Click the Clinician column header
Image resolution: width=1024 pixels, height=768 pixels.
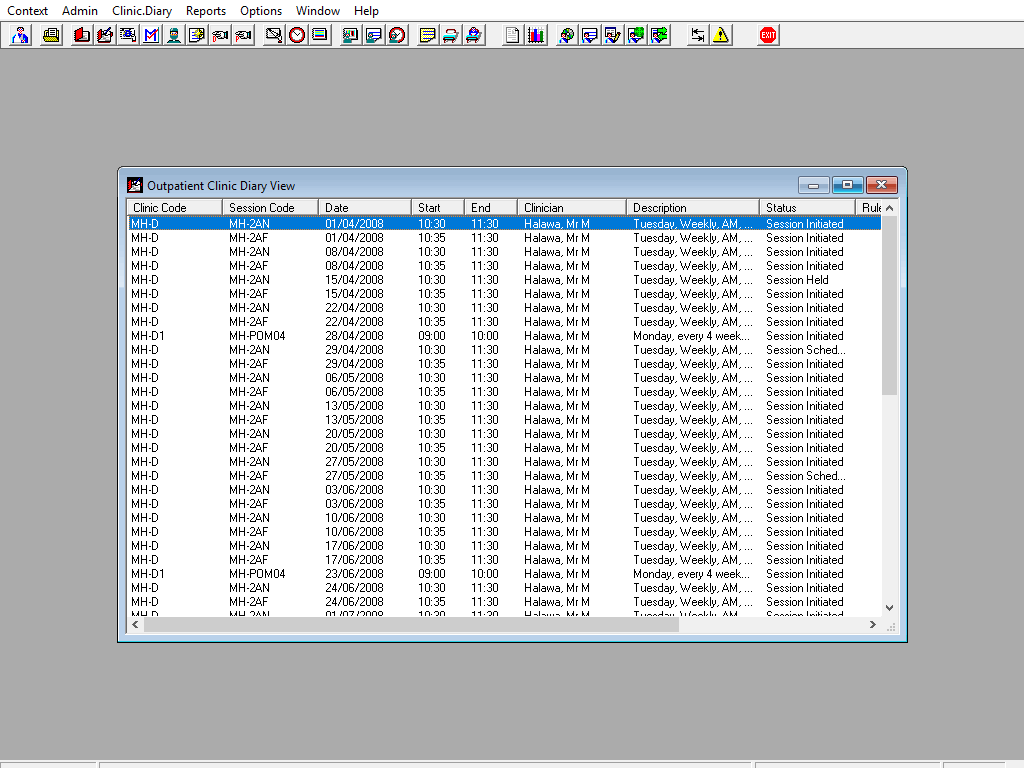coord(572,208)
